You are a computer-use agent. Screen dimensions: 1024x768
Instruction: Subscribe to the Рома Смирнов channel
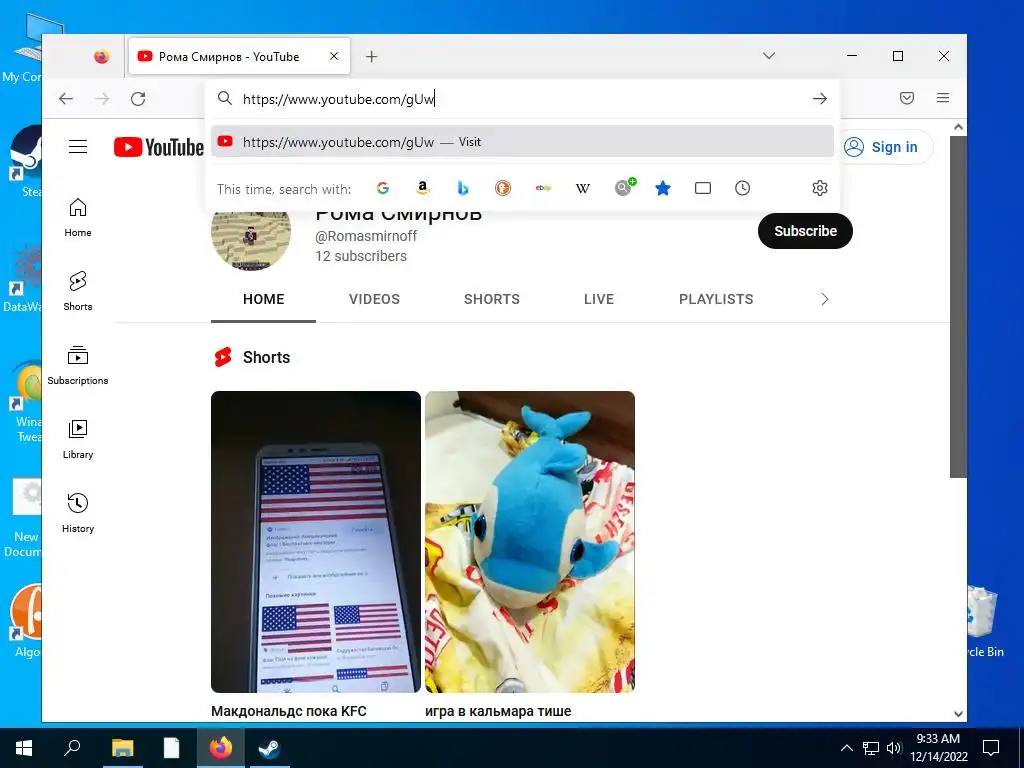click(805, 231)
